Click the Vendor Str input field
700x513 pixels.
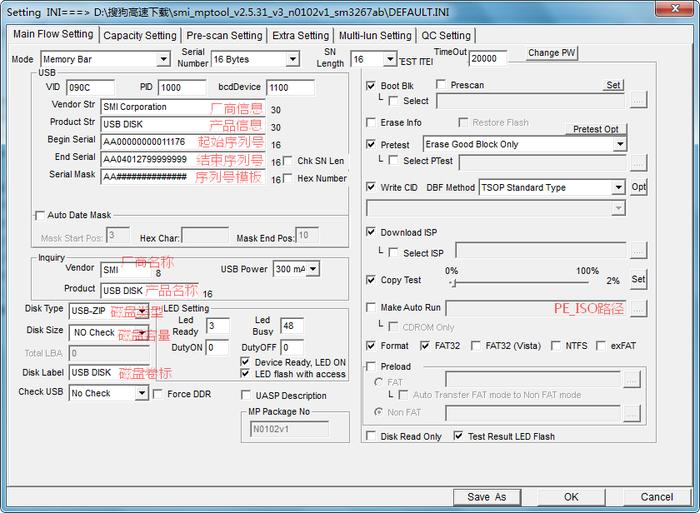183,107
